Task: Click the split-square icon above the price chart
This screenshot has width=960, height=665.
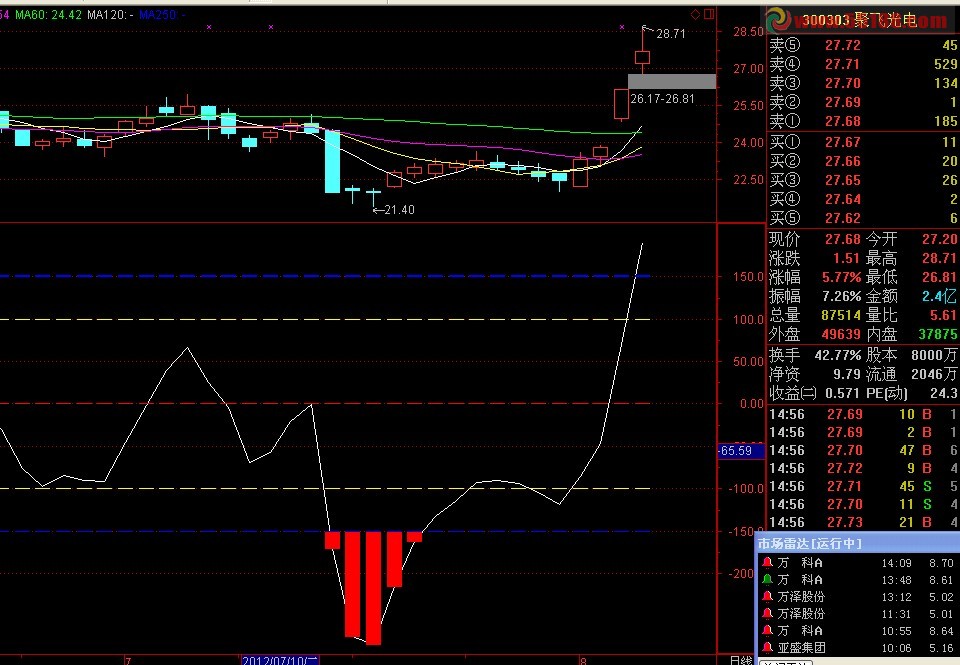Action: coord(709,14)
